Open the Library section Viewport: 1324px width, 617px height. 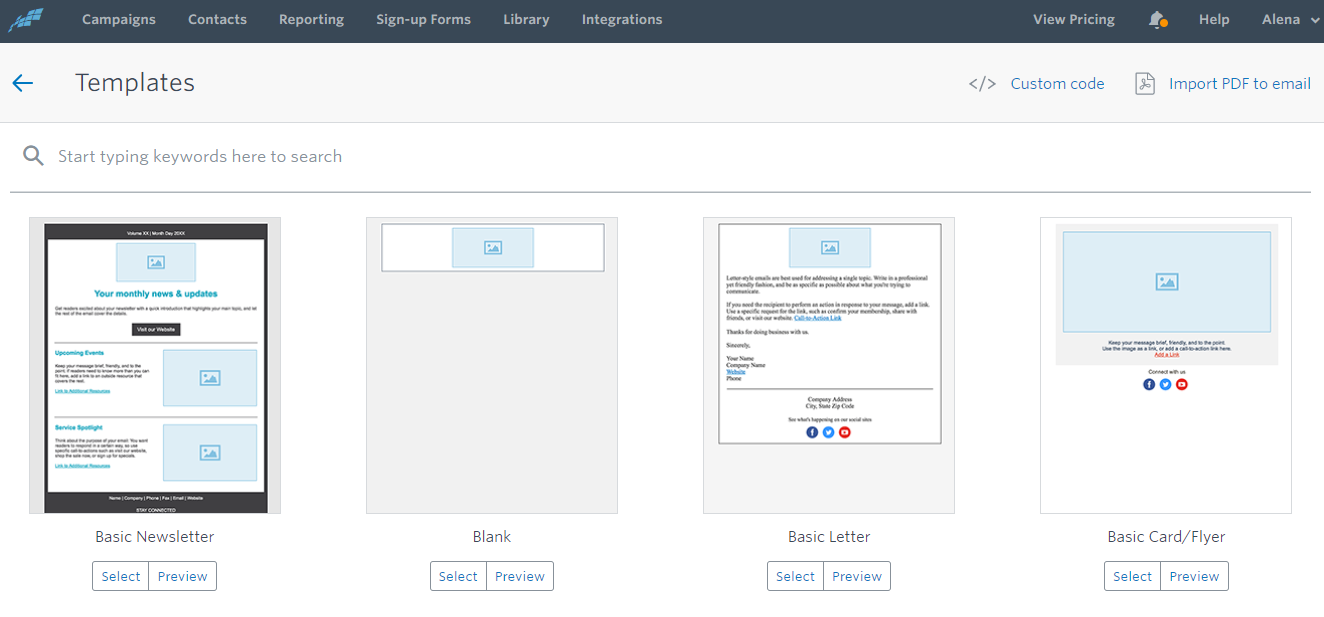(526, 20)
